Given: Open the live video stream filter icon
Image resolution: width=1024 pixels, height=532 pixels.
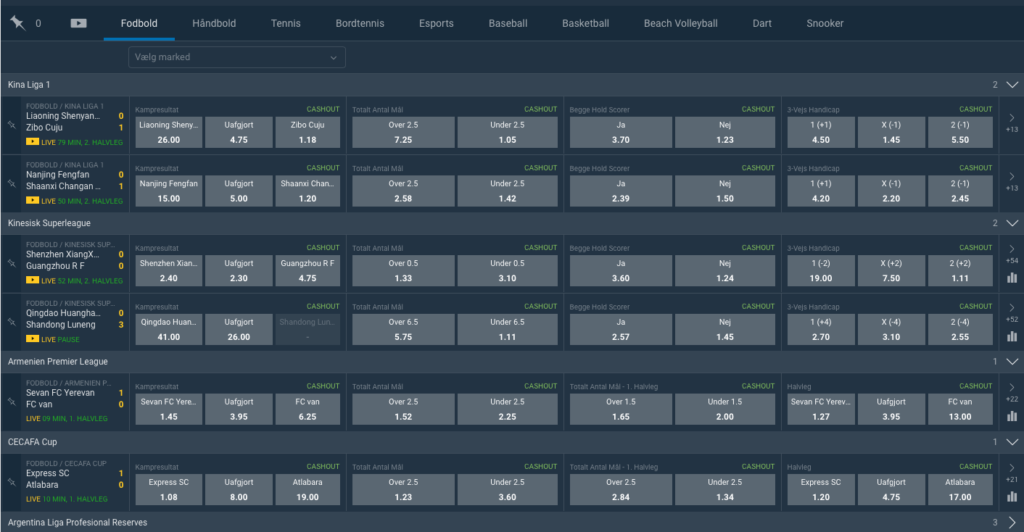Looking at the screenshot, I should [x=78, y=23].
